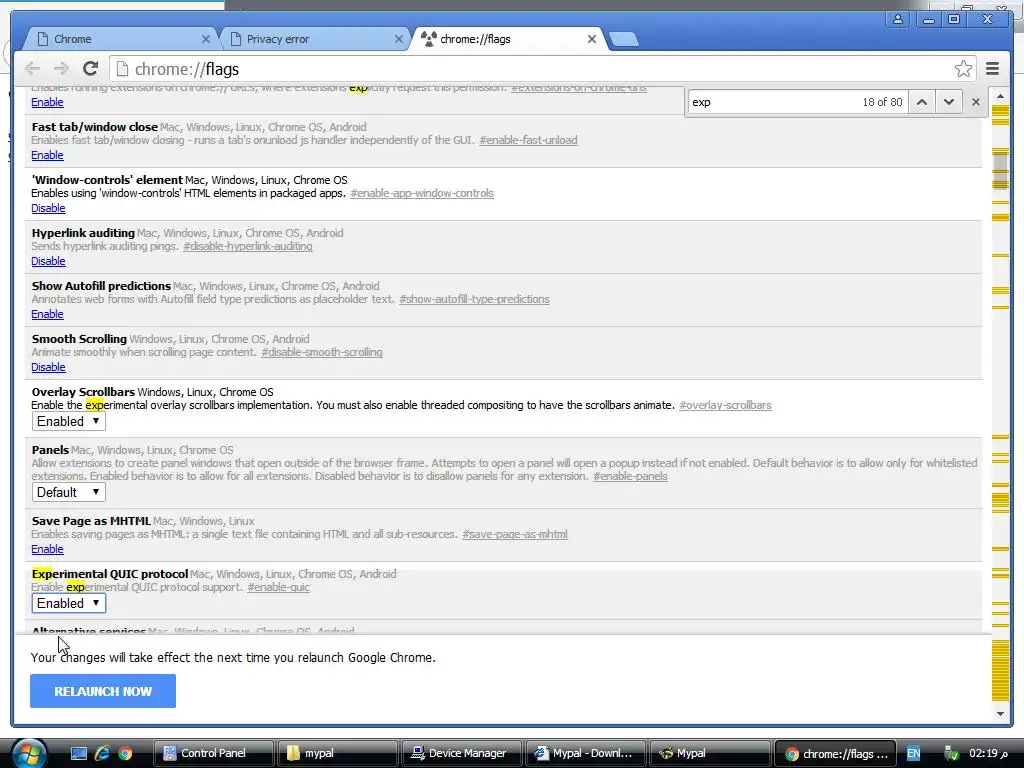Close the chrome://flags tab
This screenshot has width=1024, height=768.
point(592,39)
